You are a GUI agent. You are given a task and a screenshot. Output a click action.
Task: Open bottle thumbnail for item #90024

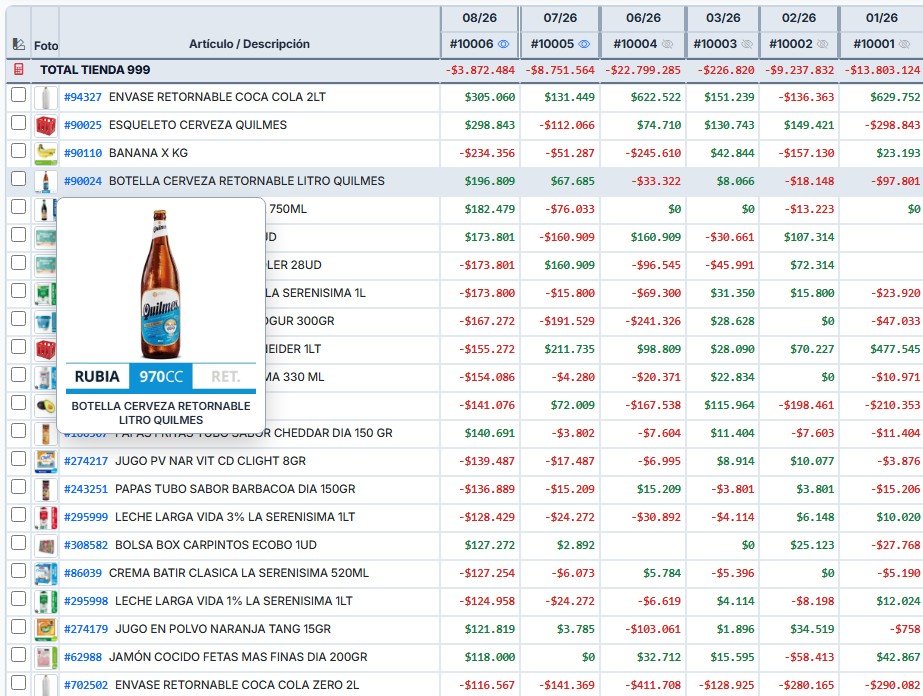[x=45, y=181]
